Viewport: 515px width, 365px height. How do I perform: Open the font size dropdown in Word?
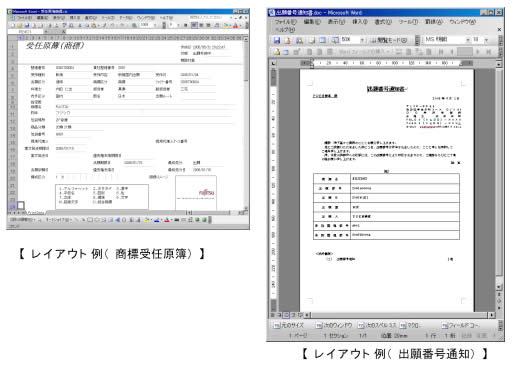[x=486, y=40]
